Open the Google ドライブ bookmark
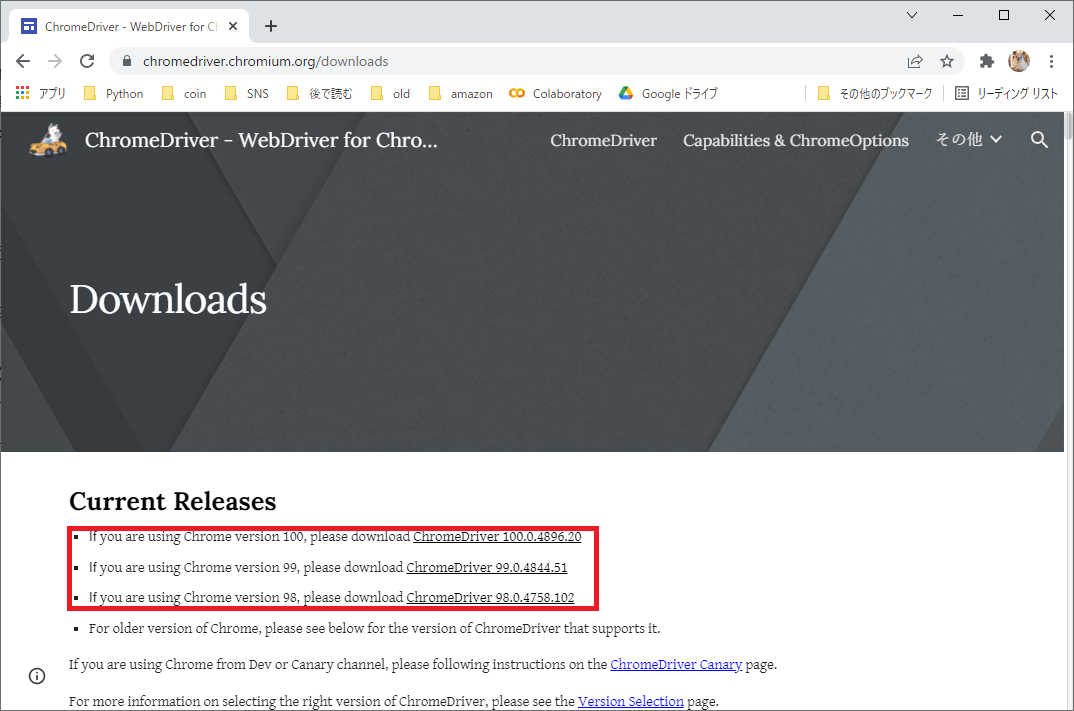Screen dimensions: 1074x711 point(668,93)
